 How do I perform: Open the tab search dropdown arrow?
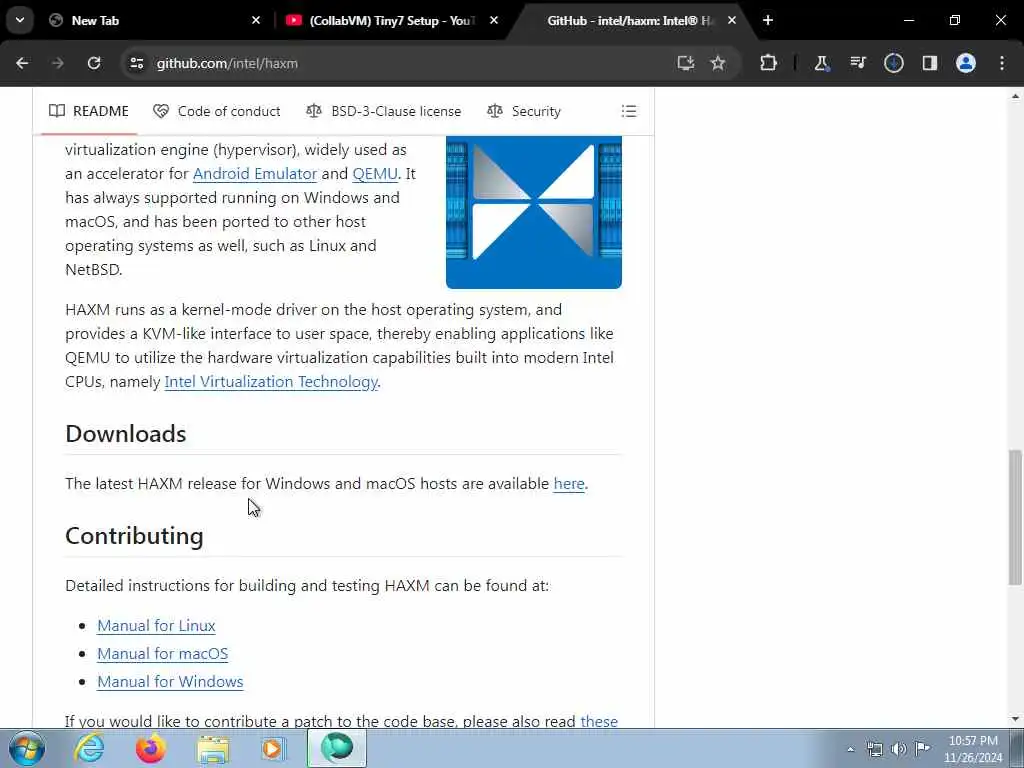pos(20,20)
